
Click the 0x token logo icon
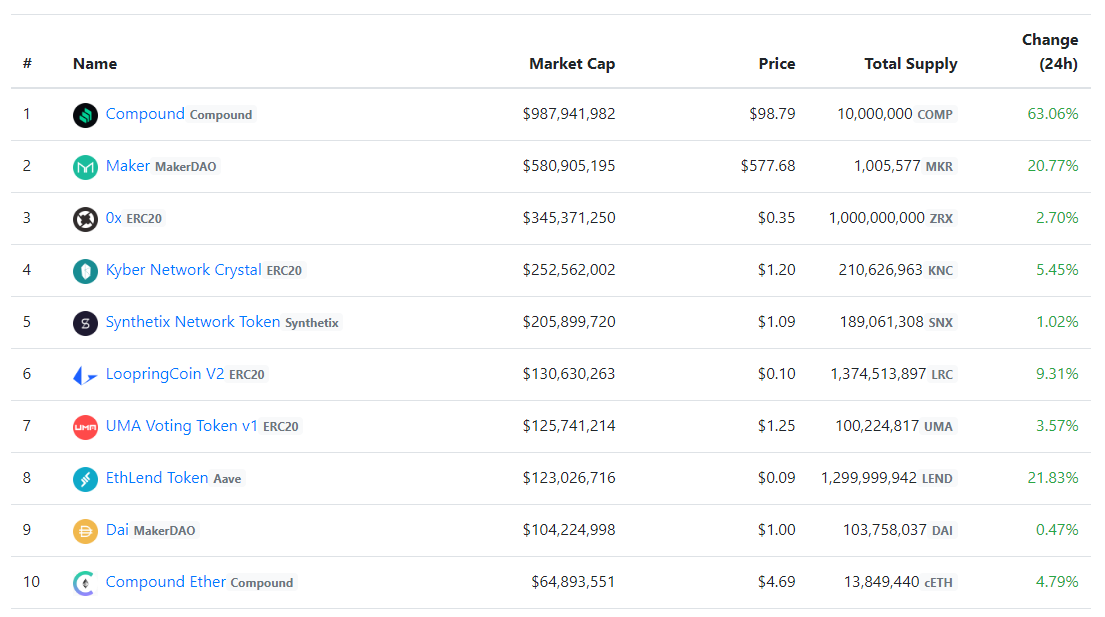click(x=85, y=219)
